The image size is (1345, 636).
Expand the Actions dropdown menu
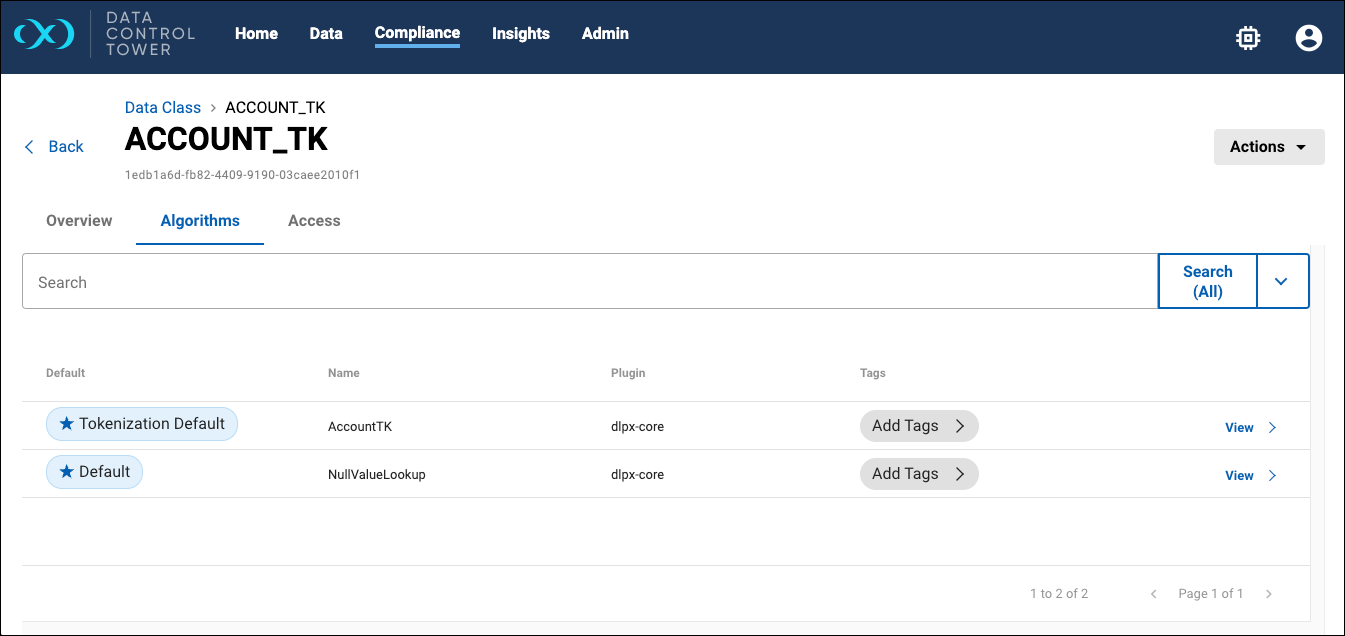pyautogui.click(x=1268, y=147)
